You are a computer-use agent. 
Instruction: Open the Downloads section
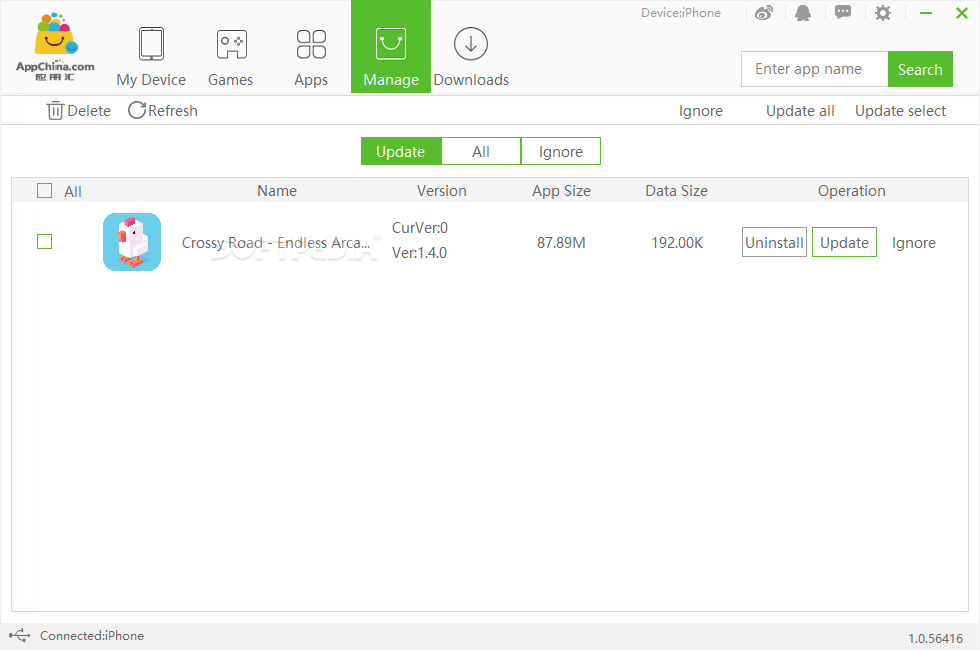point(471,57)
